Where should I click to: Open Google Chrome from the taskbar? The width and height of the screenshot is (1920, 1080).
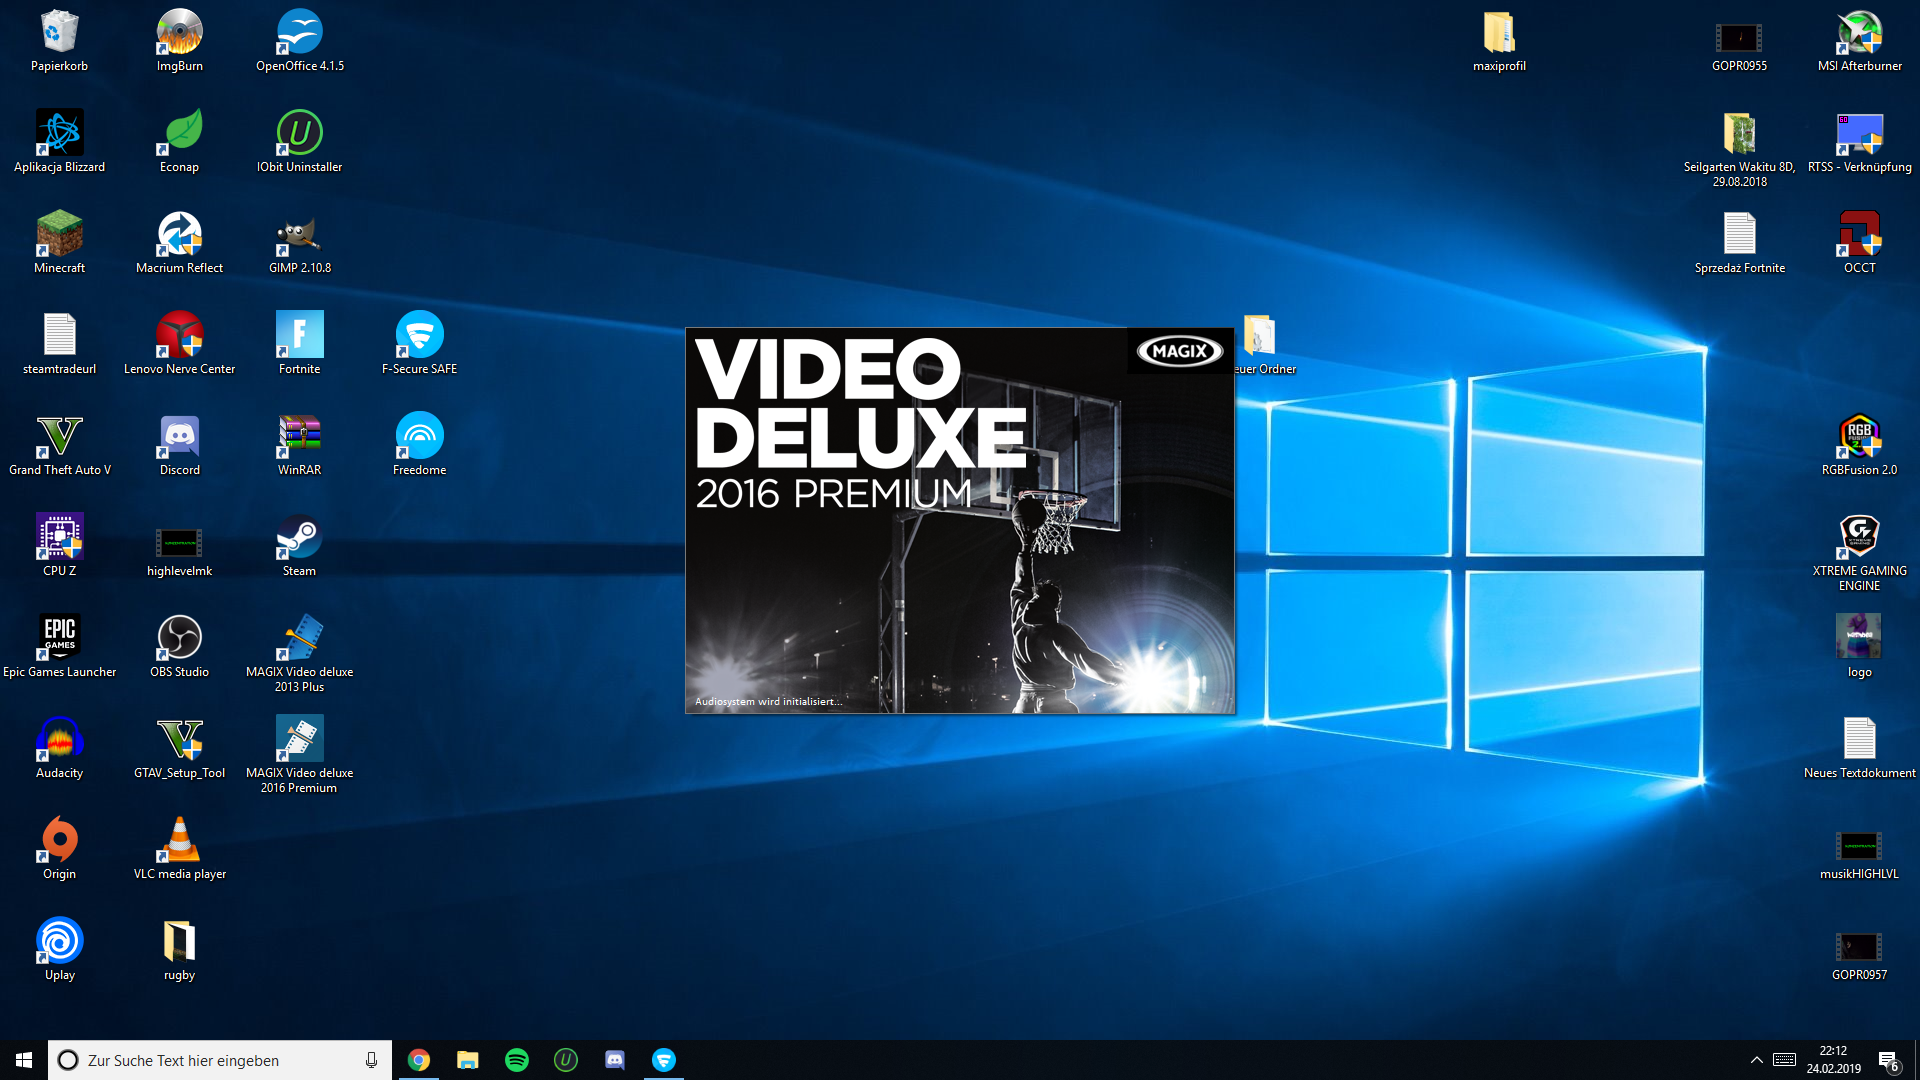click(x=419, y=1060)
